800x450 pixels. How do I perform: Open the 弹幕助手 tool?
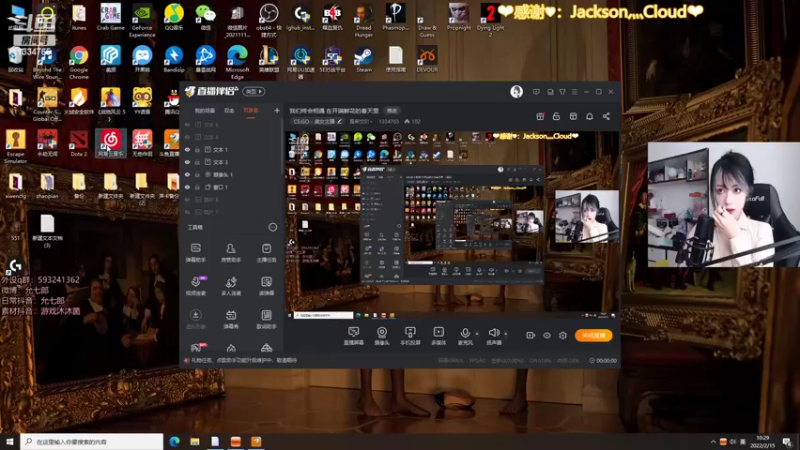[195, 253]
